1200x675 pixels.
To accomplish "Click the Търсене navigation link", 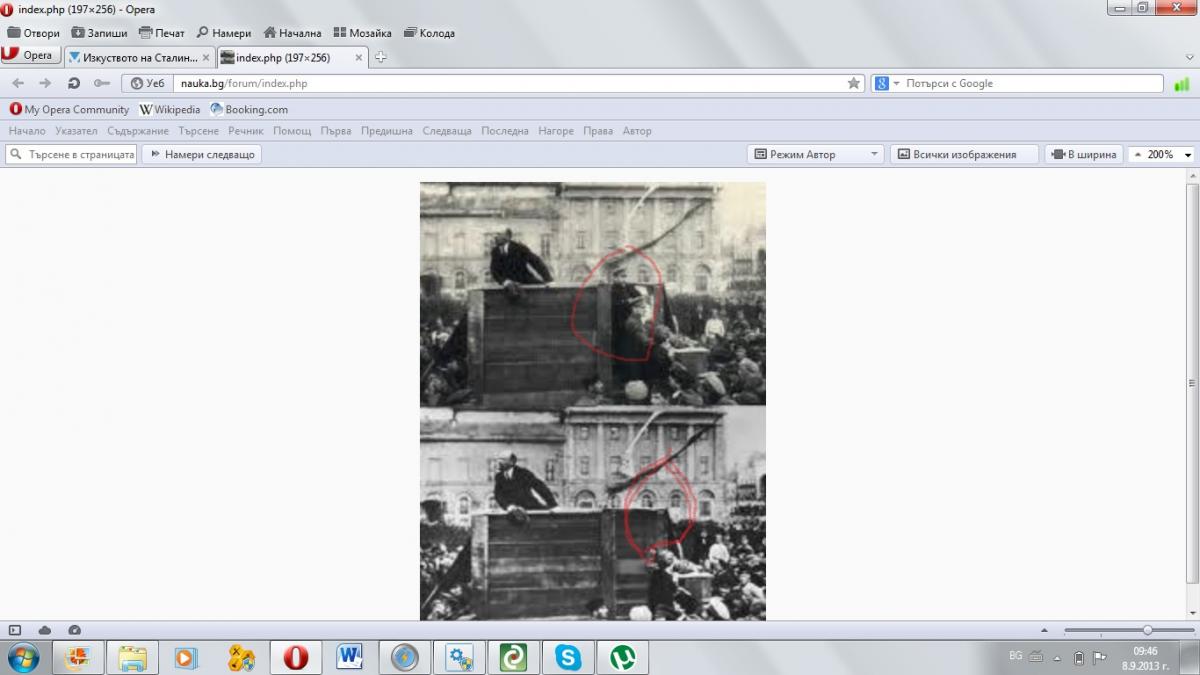I will pyautogui.click(x=198, y=131).
